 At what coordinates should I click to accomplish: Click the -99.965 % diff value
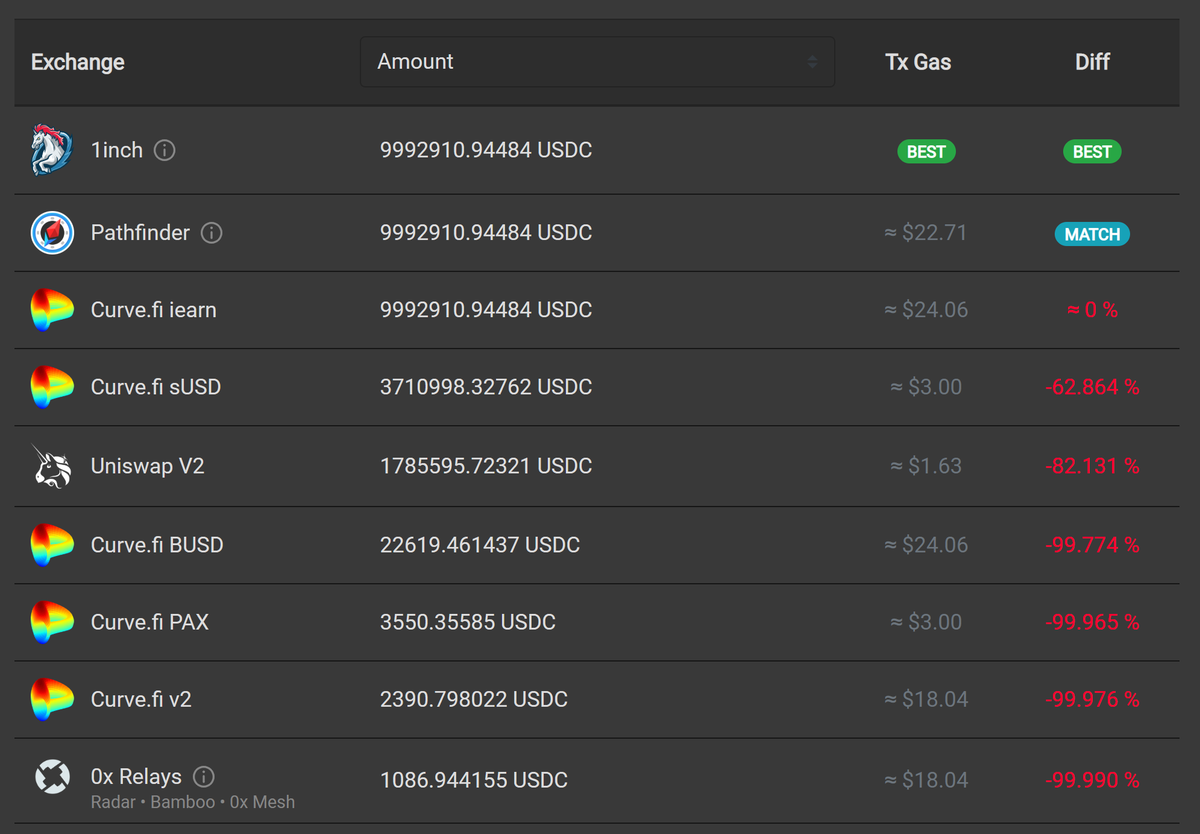click(1092, 622)
